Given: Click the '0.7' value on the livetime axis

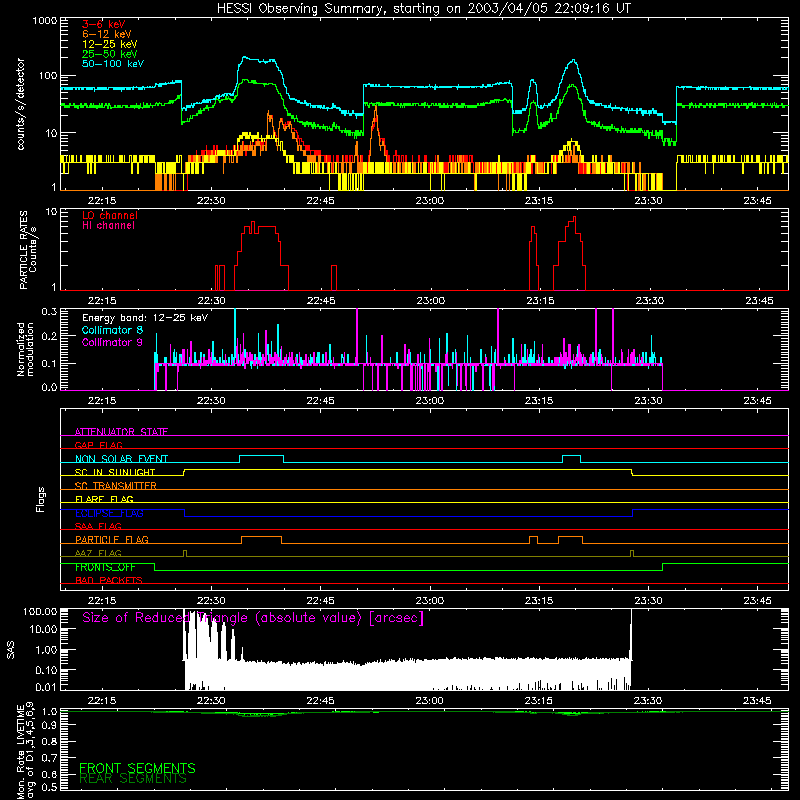Looking at the screenshot, I should [x=49, y=757].
